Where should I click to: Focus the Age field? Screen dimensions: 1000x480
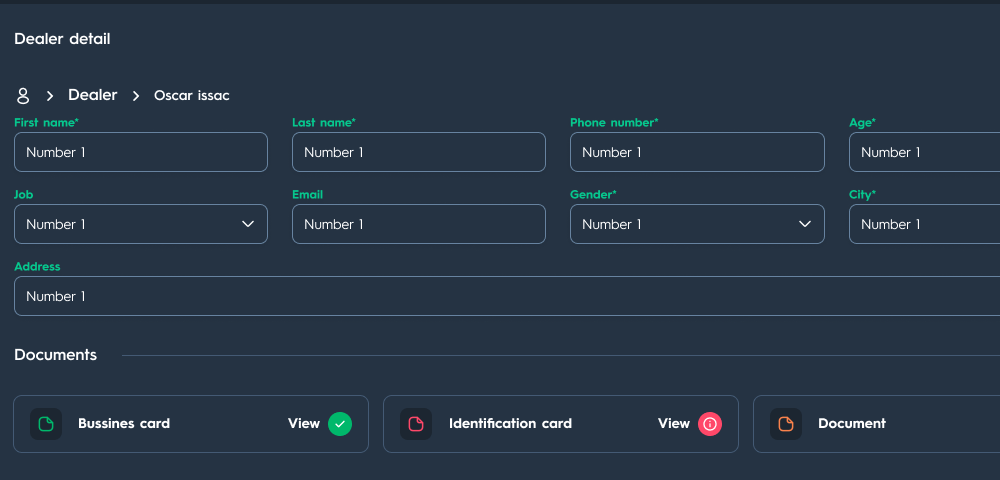tap(925, 152)
